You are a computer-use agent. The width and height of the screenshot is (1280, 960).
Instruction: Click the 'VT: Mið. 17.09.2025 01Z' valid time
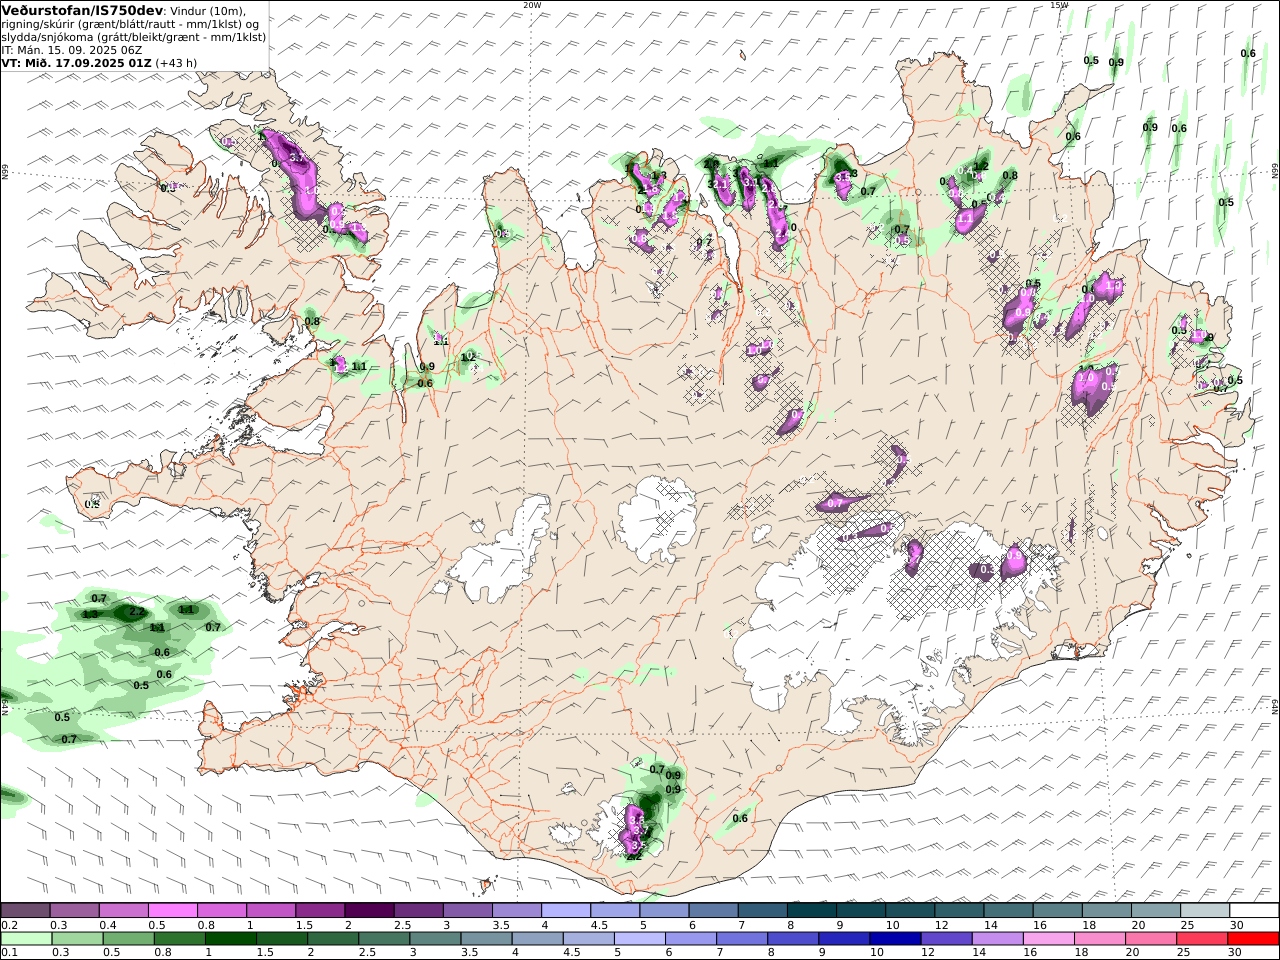point(76,62)
